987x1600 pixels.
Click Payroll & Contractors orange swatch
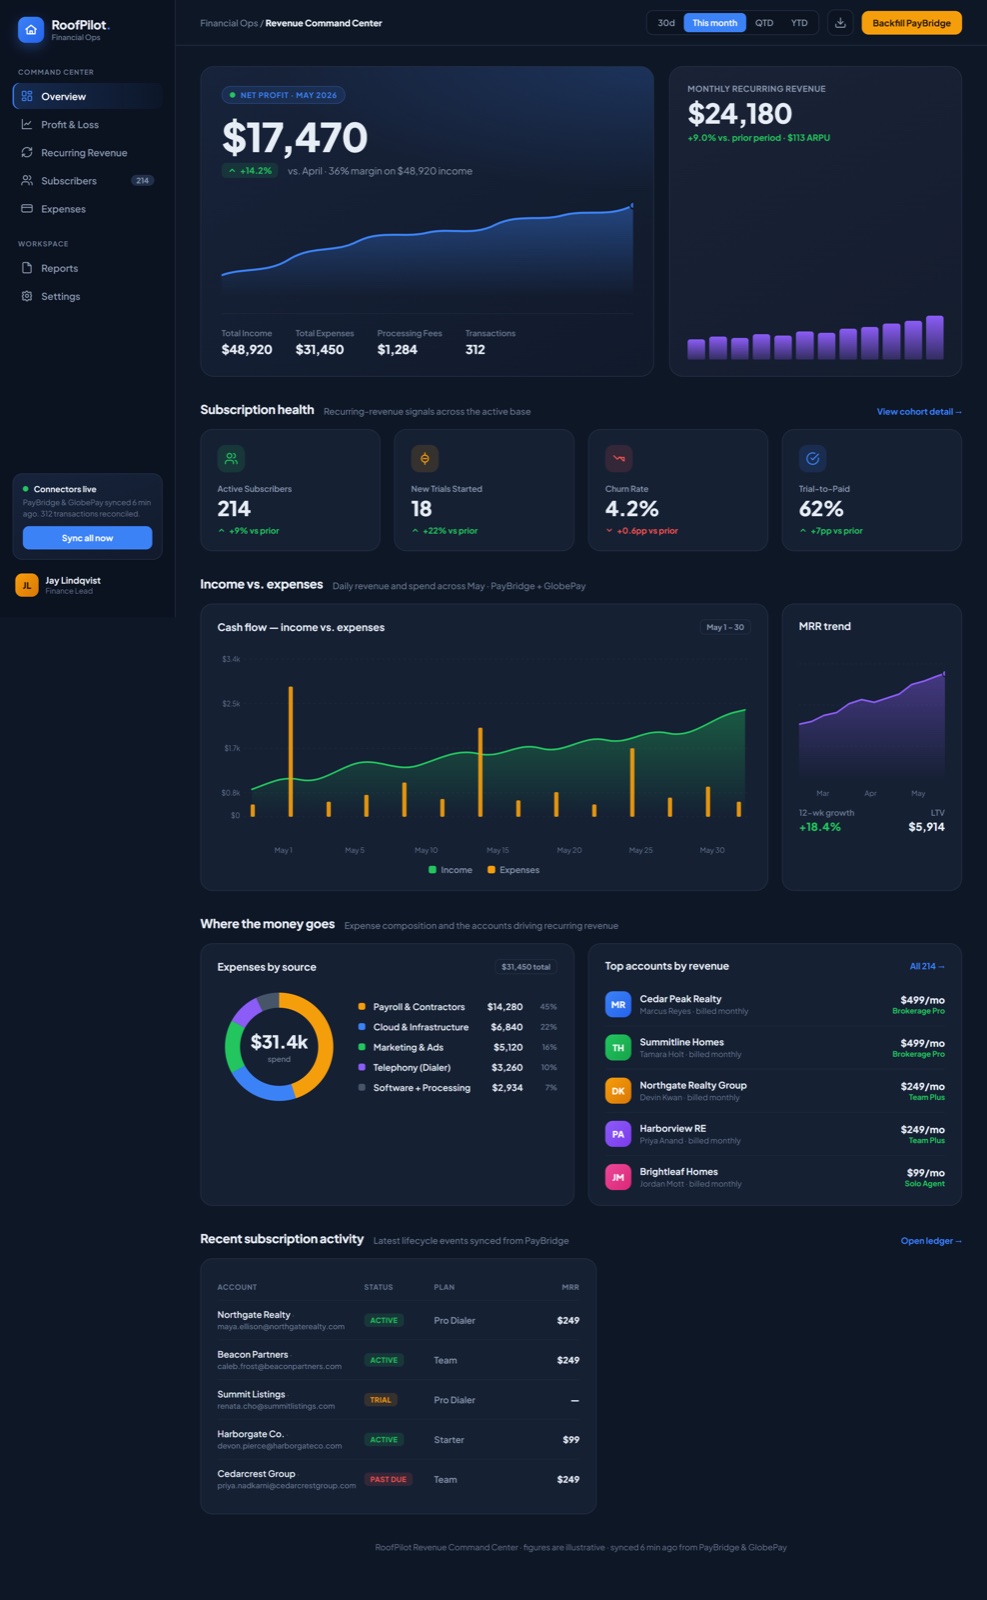[x=361, y=1007]
